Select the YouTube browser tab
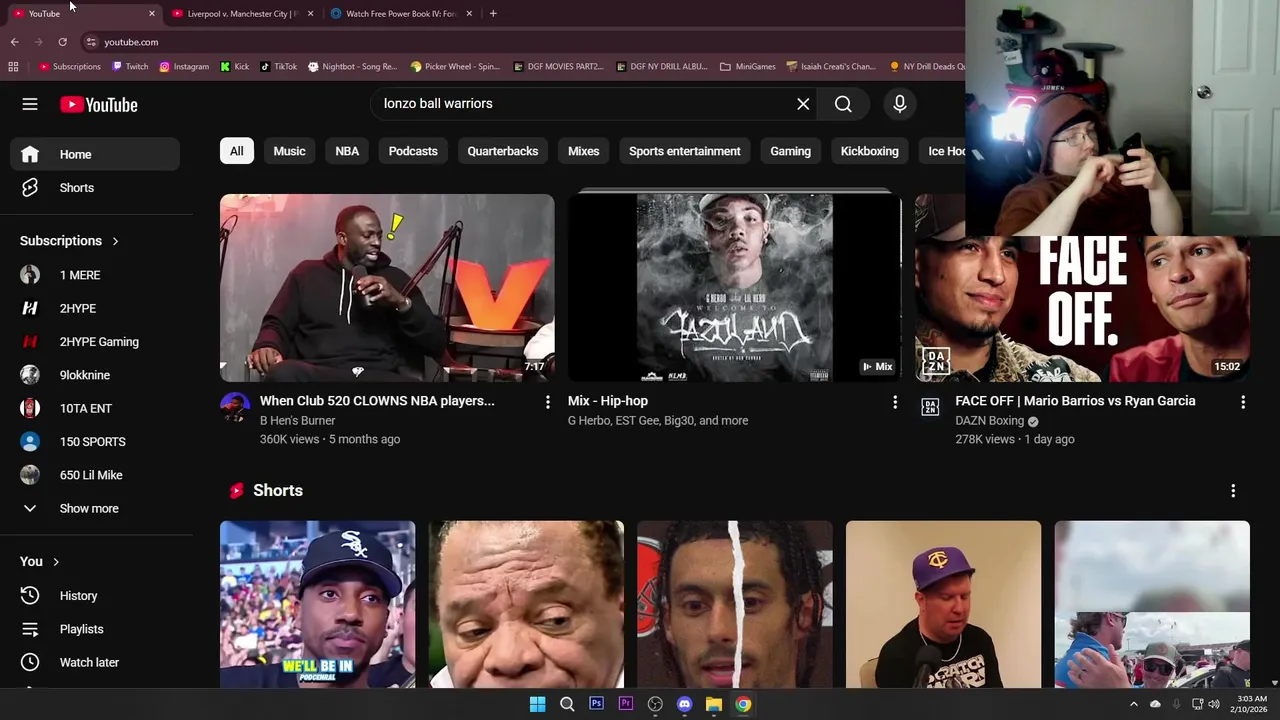 coord(84,14)
